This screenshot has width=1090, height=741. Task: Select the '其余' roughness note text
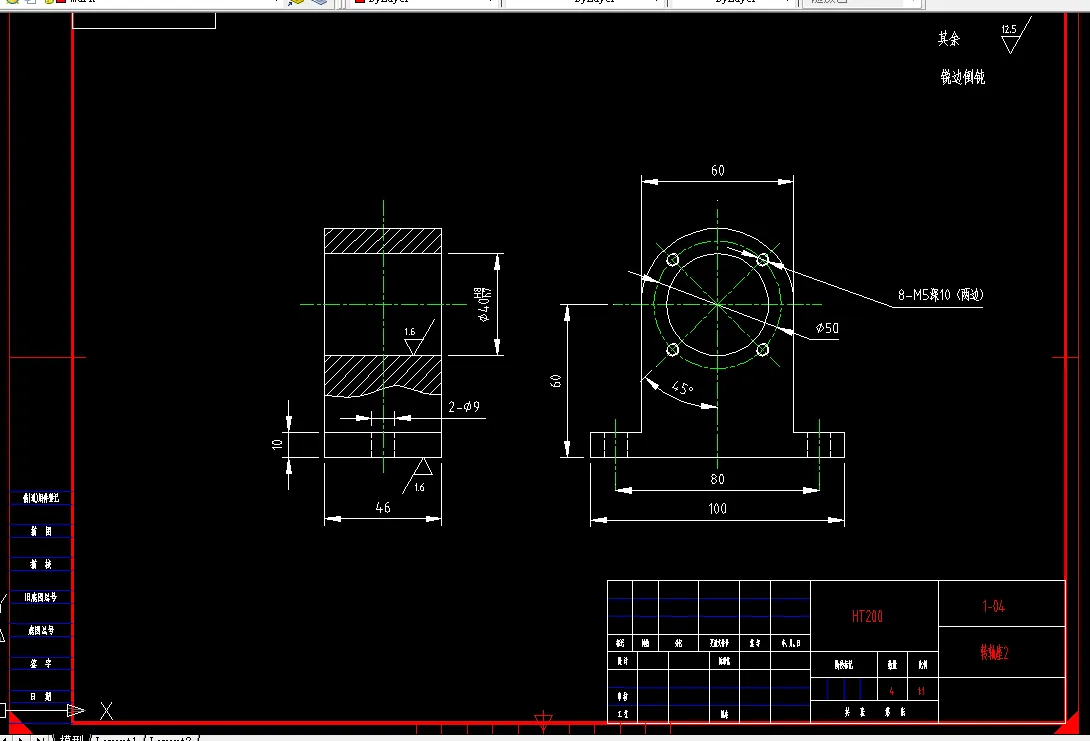tap(949, 39)
